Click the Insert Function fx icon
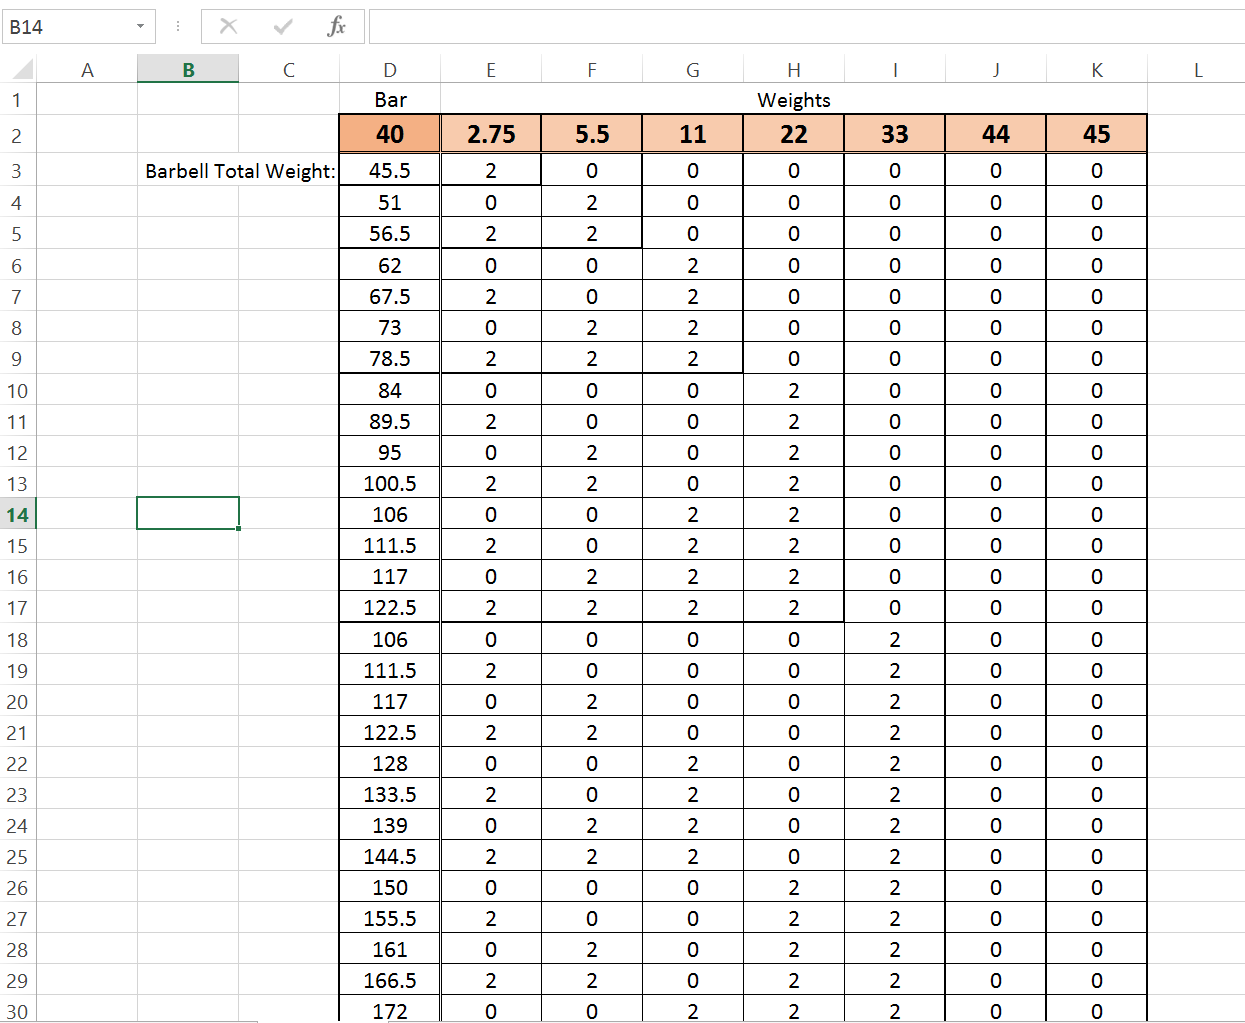Image resolution: width=1245 pixels, height=1023 pixels. point(336,27)
